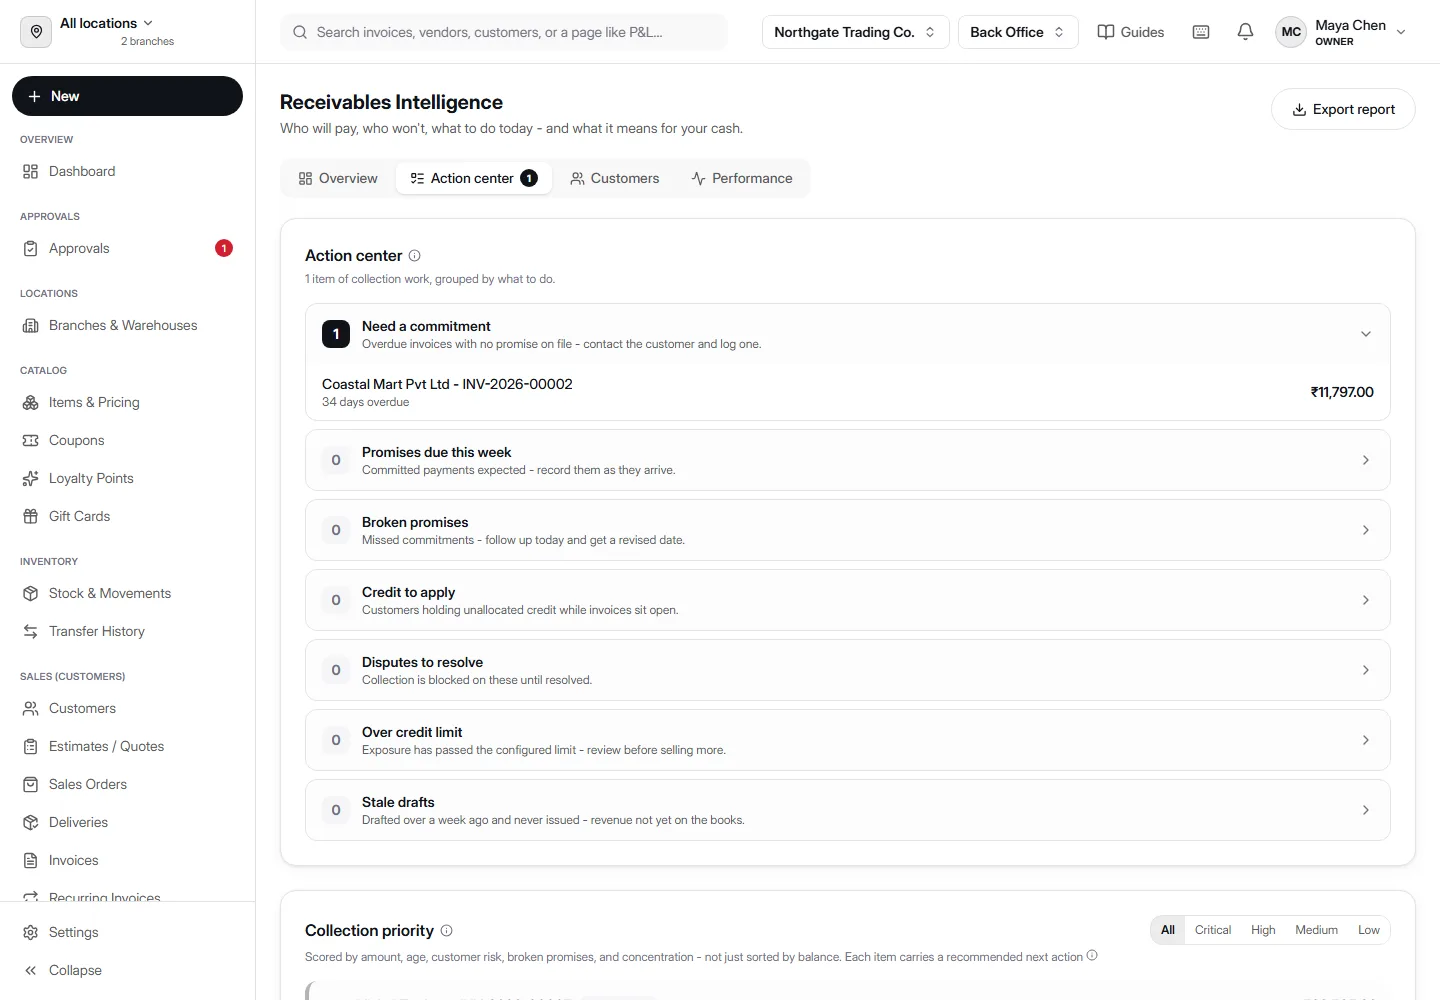The height and width of the screenshot is (1000, 1440).
Task: Expand the Credit to apply section
Action: coord(848,600)
